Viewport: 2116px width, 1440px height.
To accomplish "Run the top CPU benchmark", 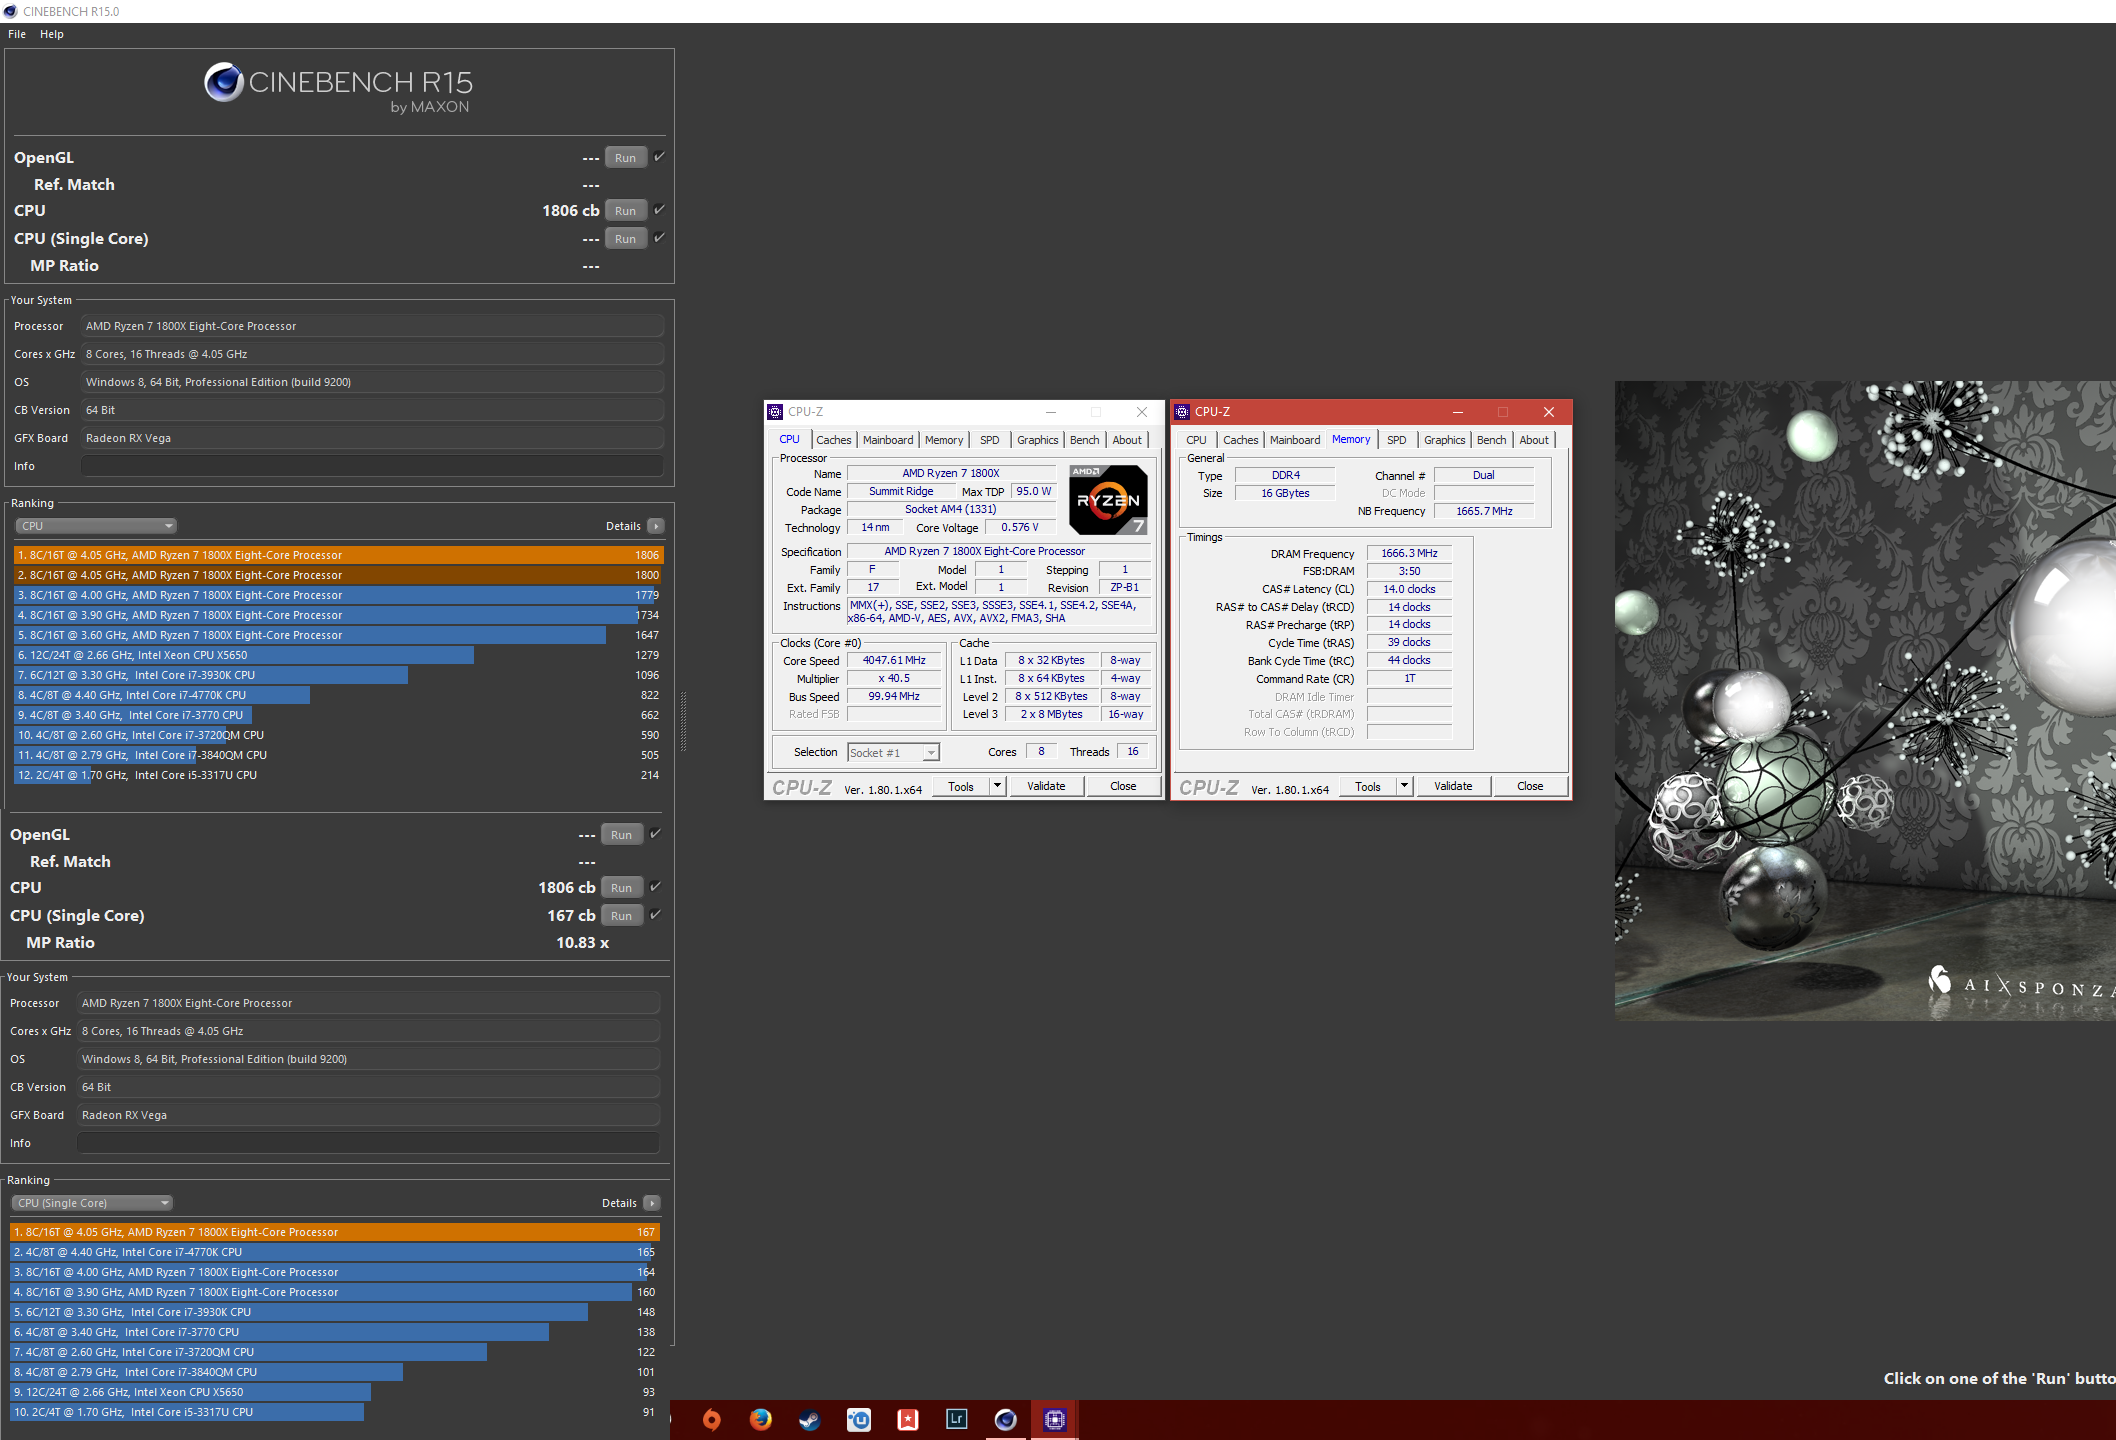I will [625, 211].
